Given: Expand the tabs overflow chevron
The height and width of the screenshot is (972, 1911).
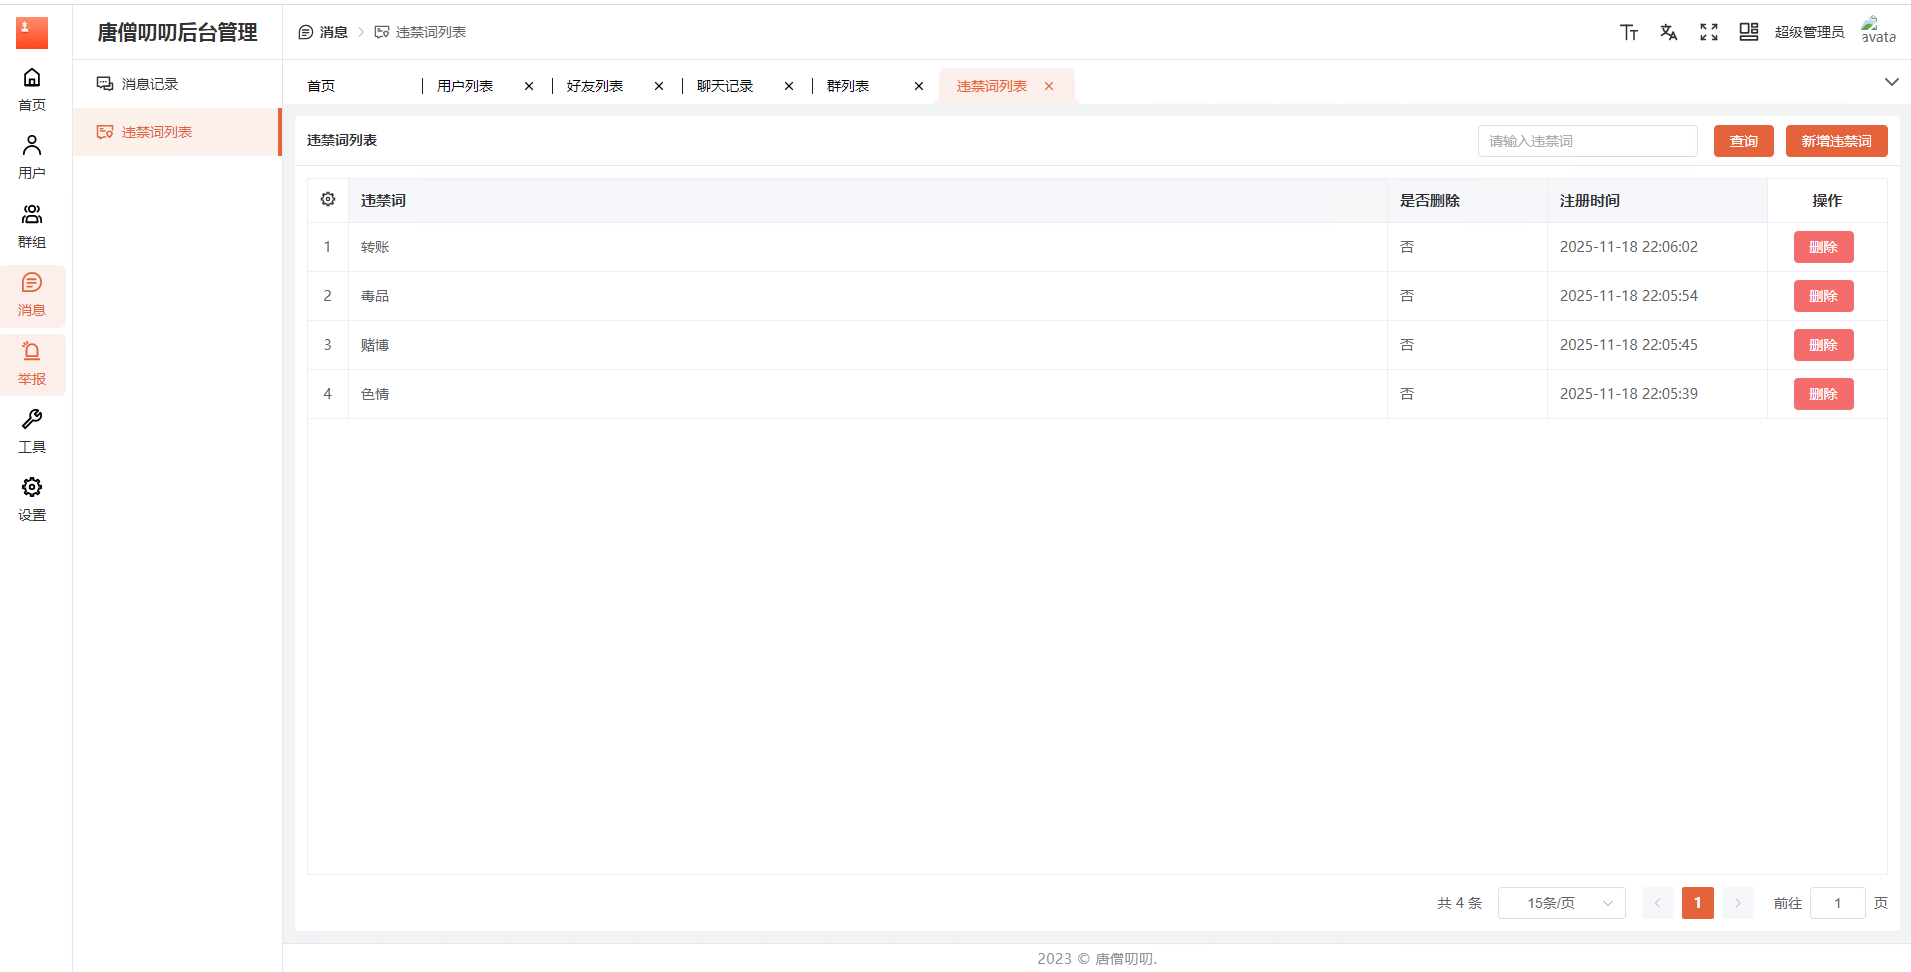Looking at the screenshot, I should tap(1891, 82).
